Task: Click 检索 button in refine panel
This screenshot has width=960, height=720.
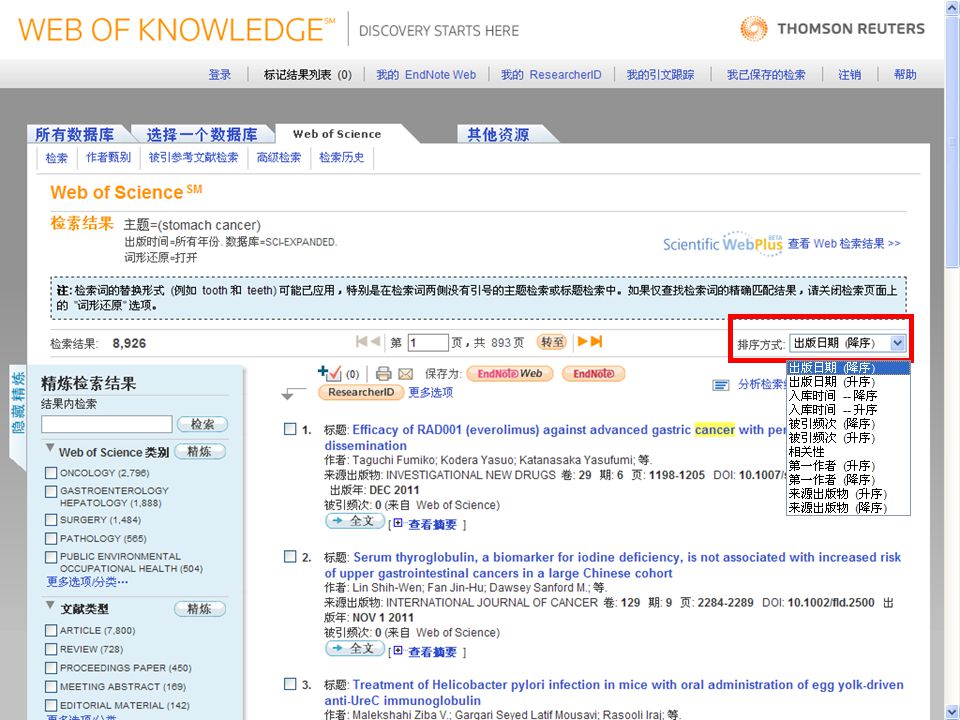Action: point(202,424)
